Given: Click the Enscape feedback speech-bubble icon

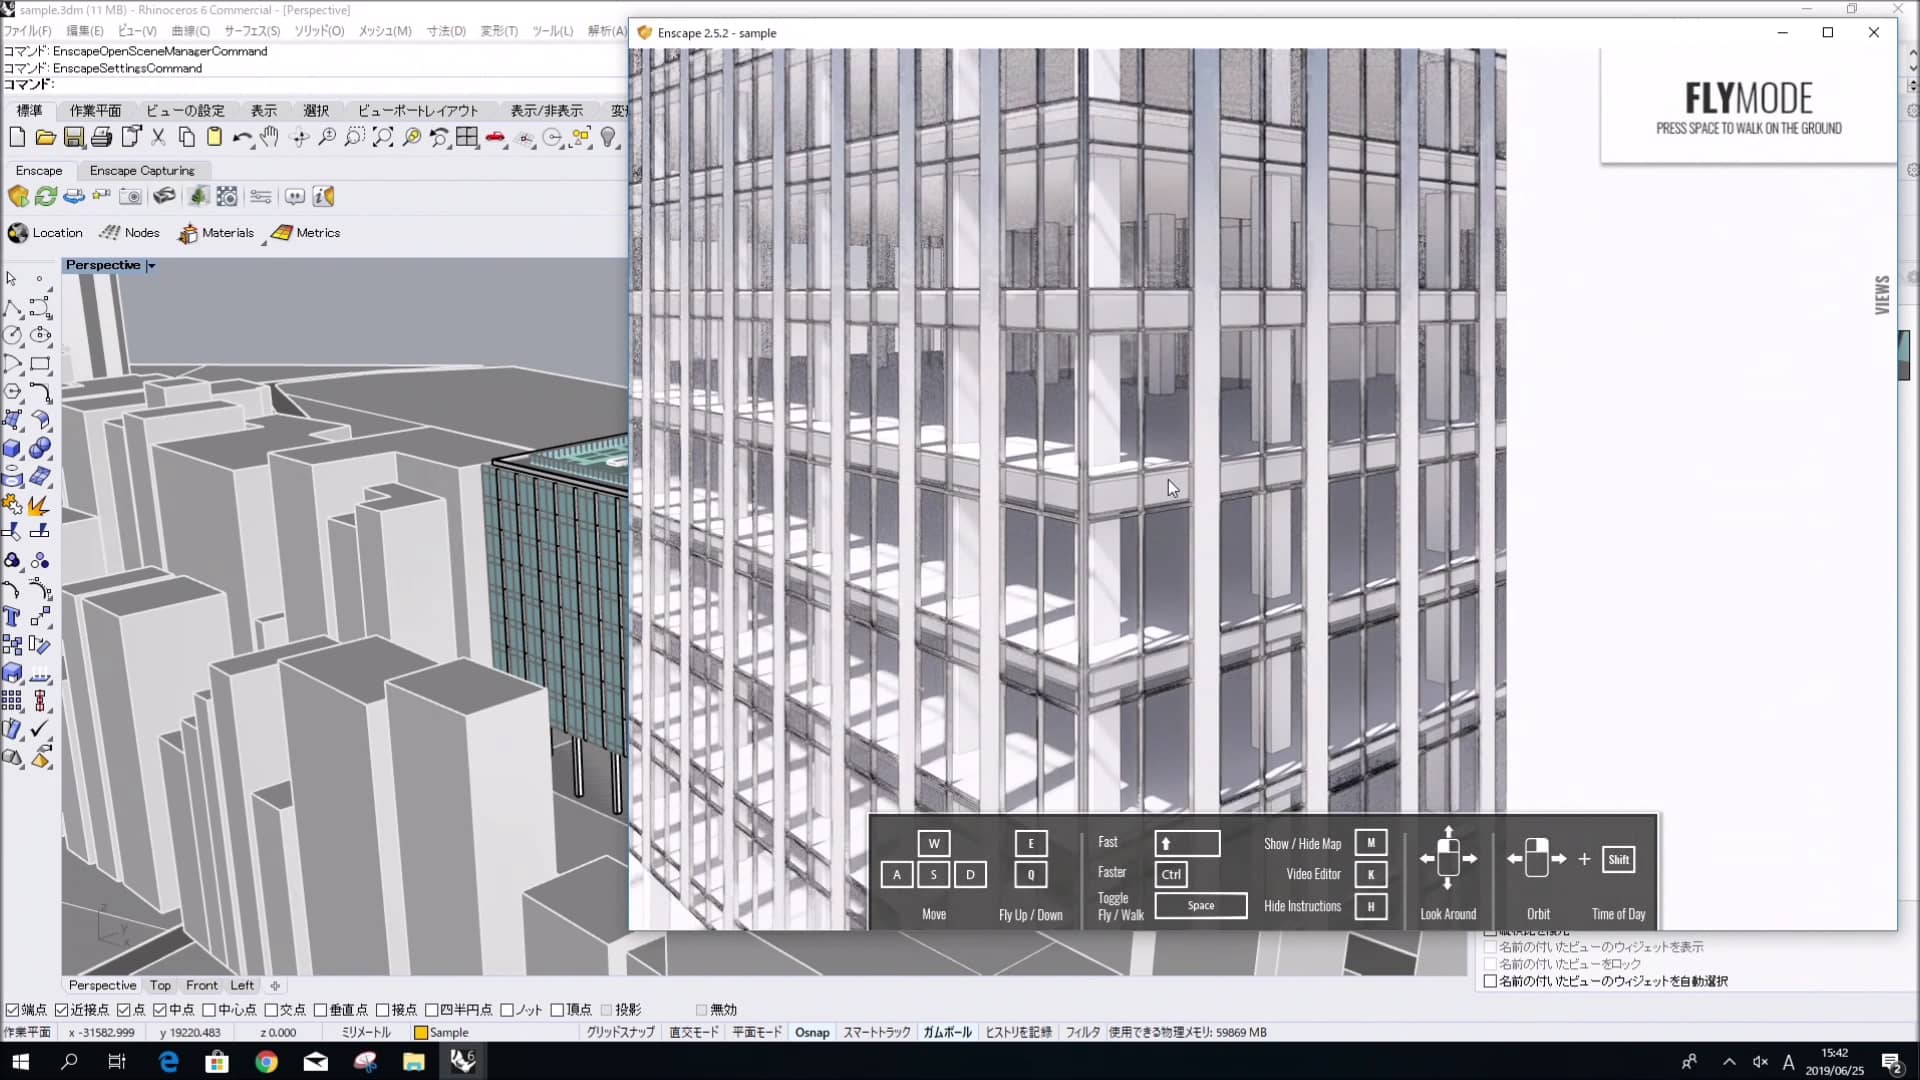Looking at the screenshot, I should point(295,196).
